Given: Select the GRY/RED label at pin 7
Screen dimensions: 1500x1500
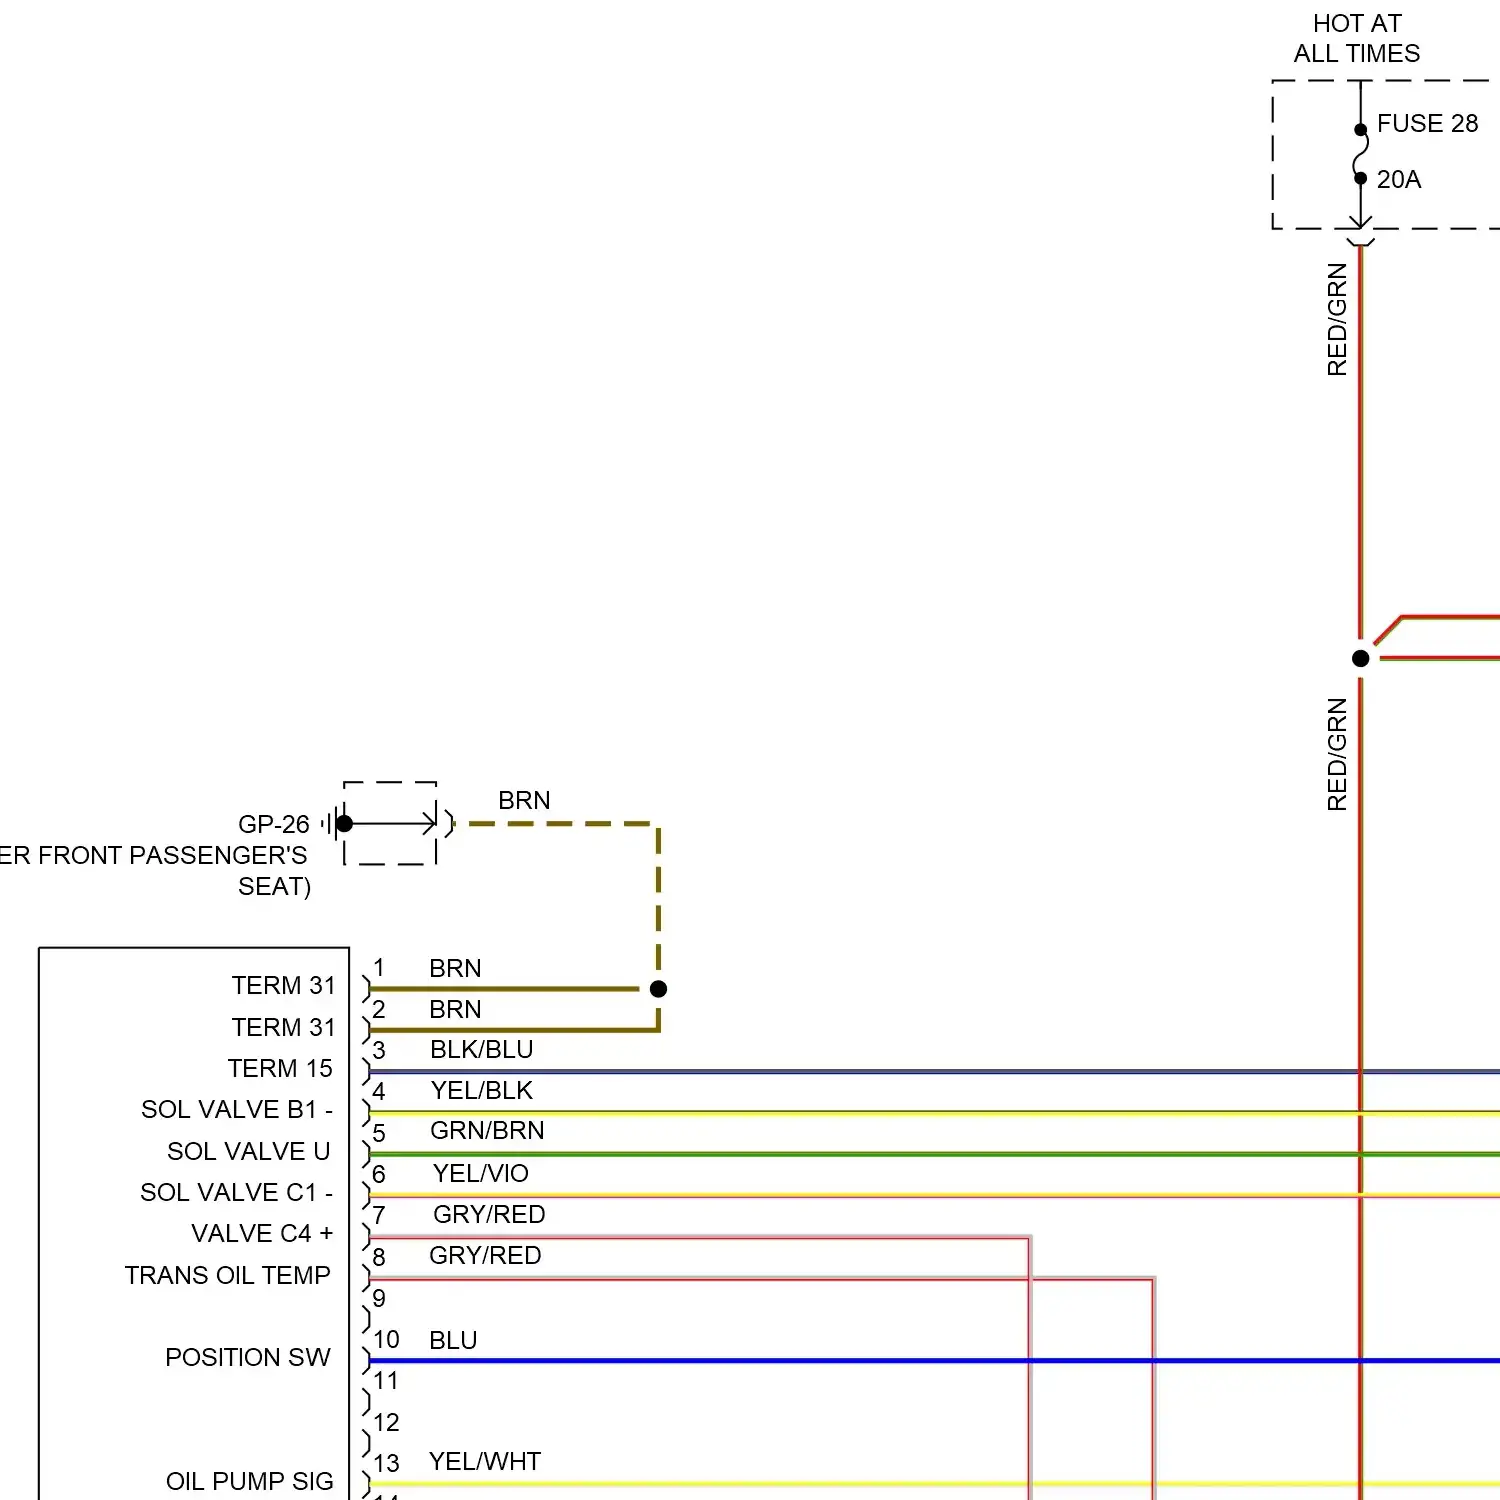Looking at the screenshot, I should (x=489, y=1215).
